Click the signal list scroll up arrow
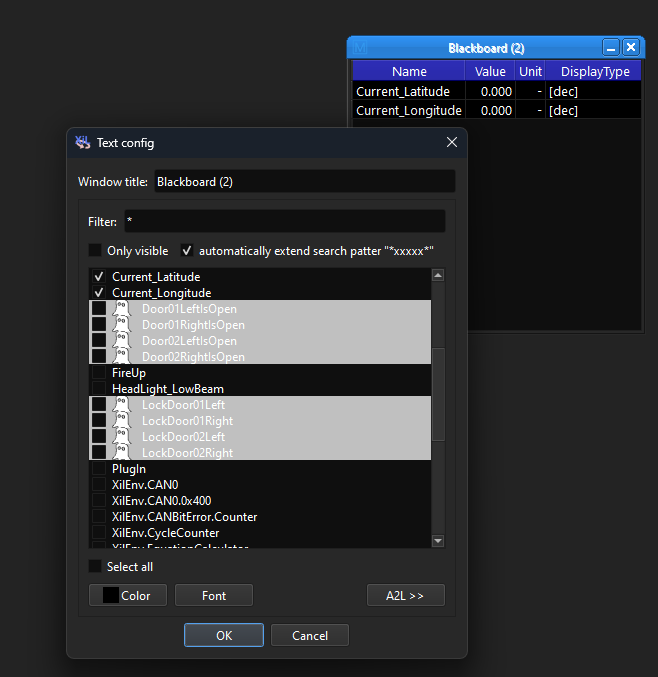 tap(438, 276)
